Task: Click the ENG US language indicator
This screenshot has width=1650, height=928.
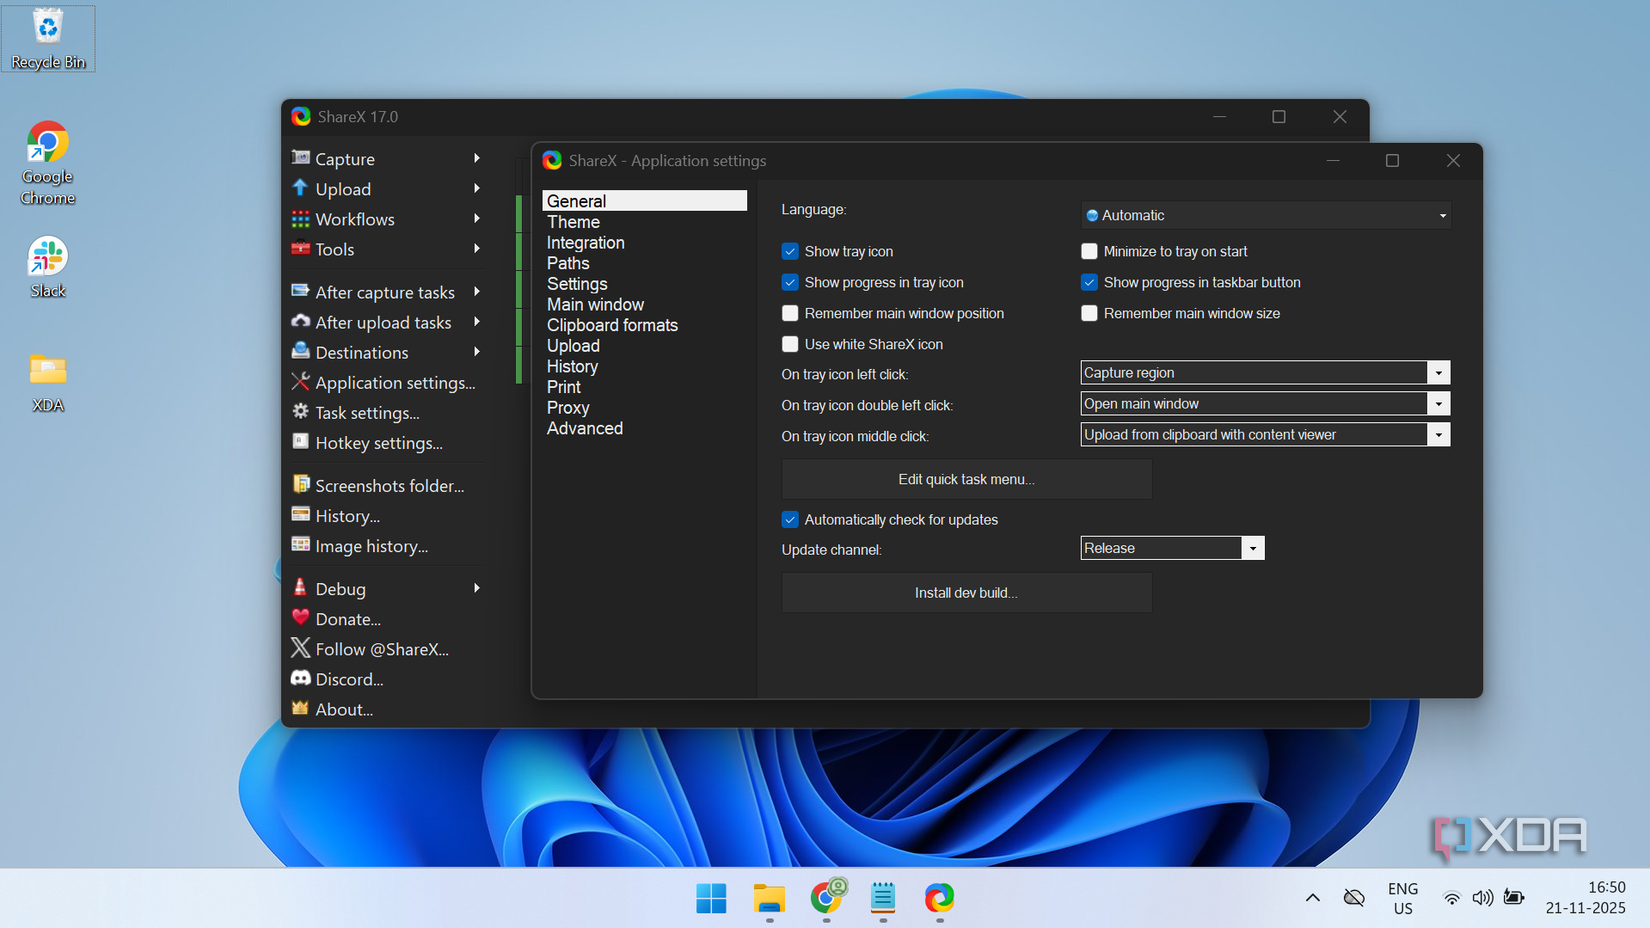Action: [1403, 898]
